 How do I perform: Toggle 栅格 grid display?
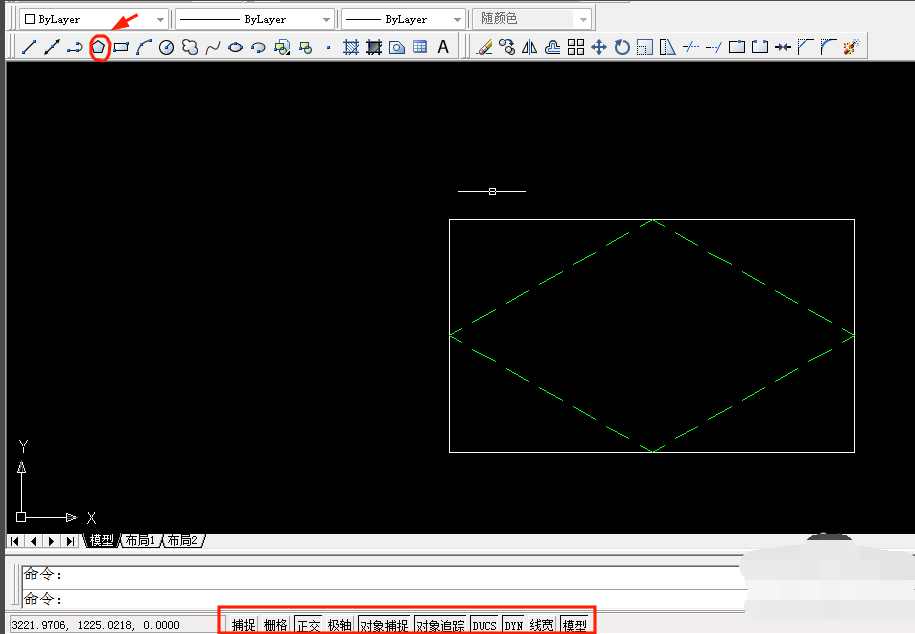click(x=275, y=623)
